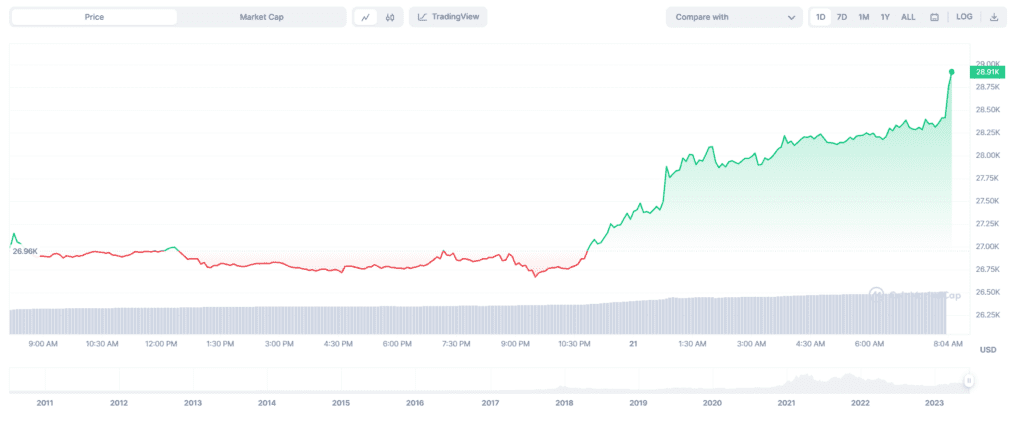Click the green endpoint dot on chart
Image resolution: width=1024 pixels, height=424 pixels.
[952, 72]
